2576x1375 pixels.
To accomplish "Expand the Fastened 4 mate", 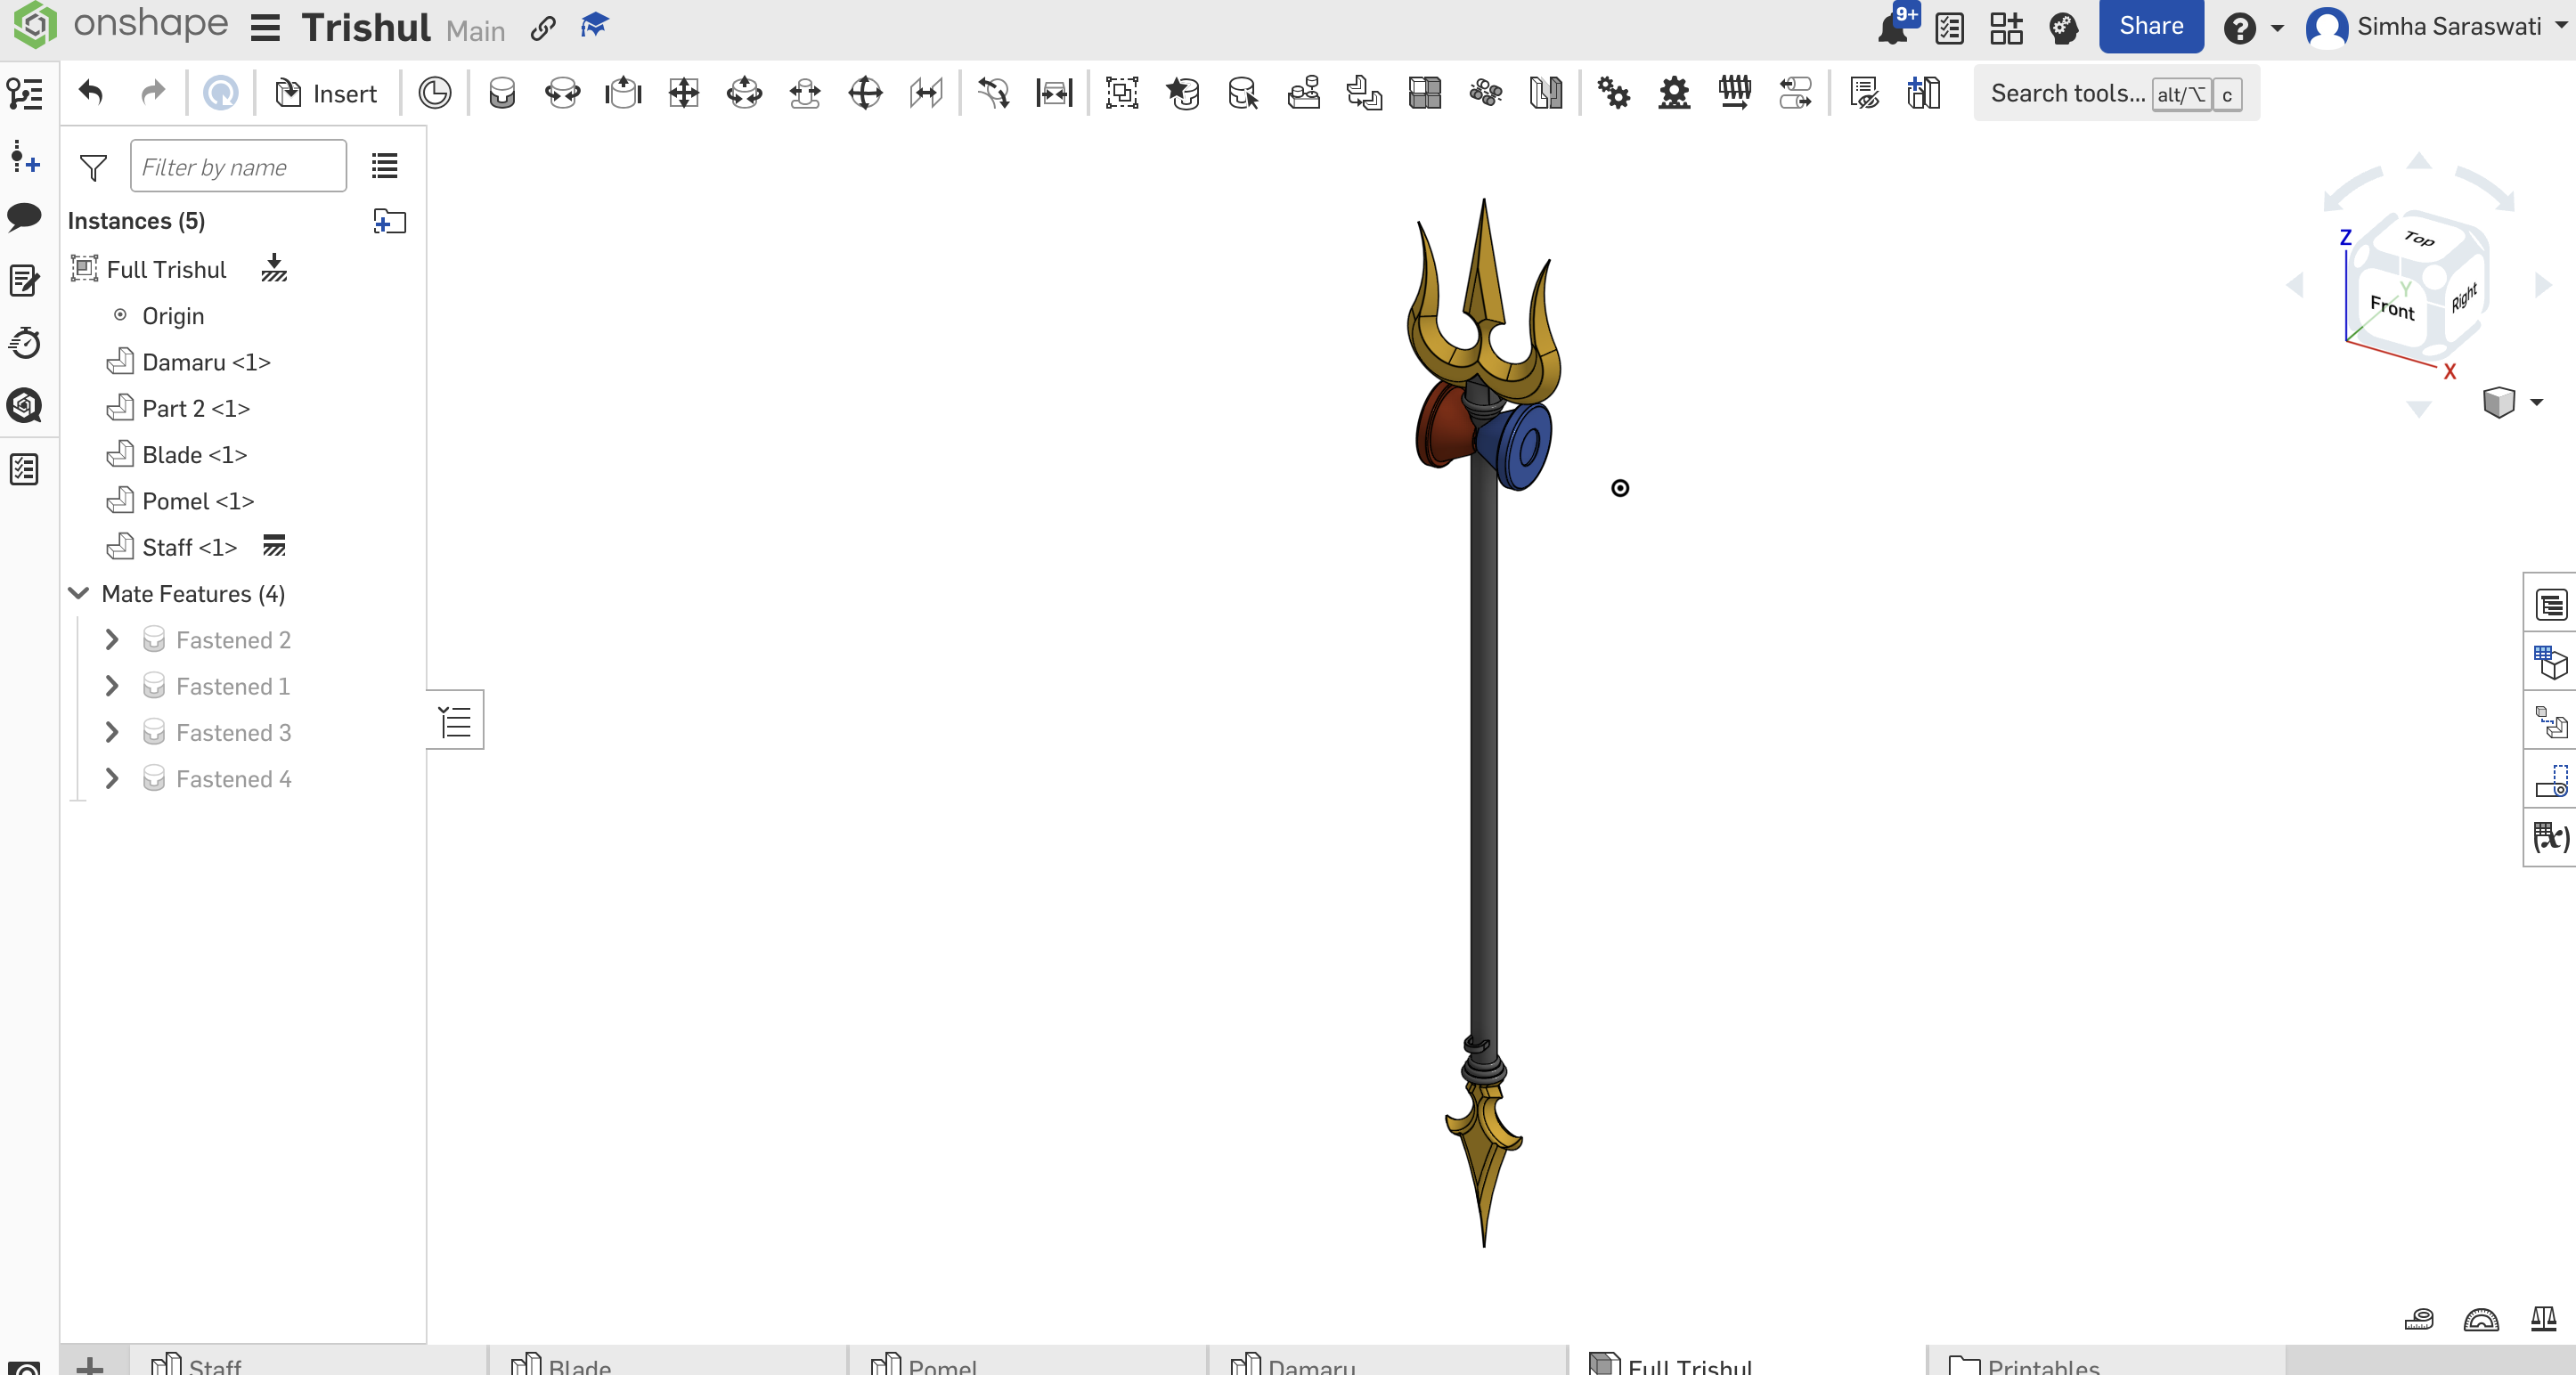I will (112, 778).
